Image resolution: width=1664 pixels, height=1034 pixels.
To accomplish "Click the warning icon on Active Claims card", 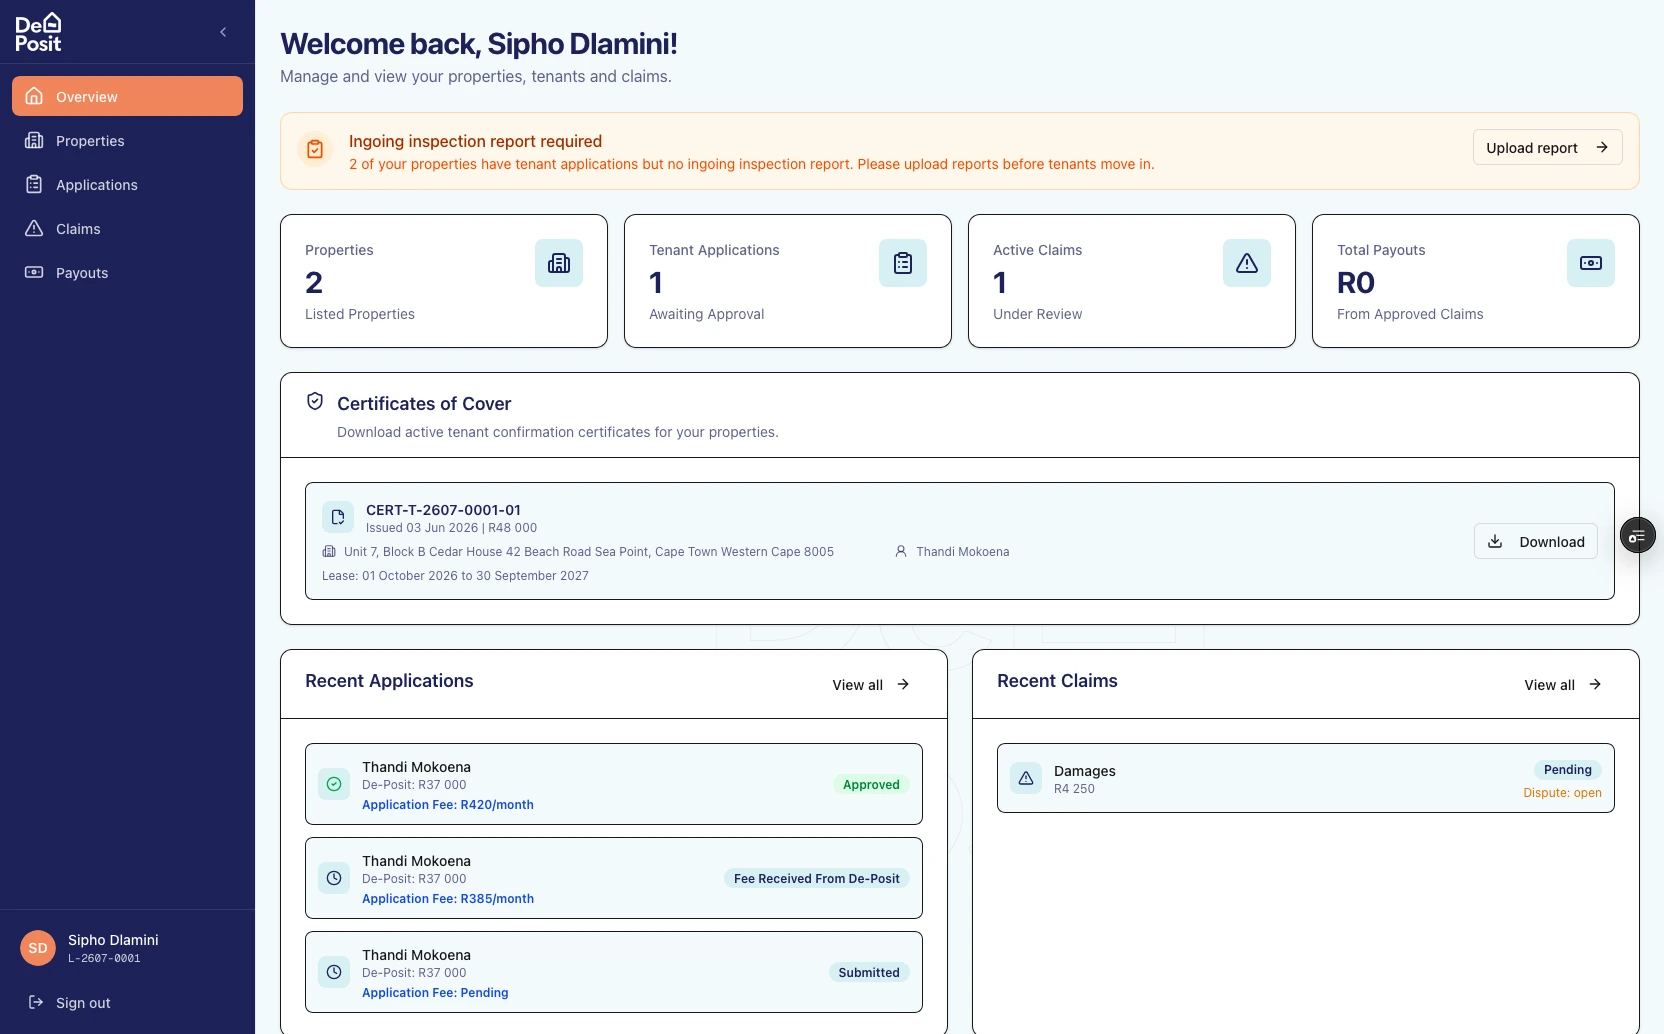I will tap(1247, 263).
